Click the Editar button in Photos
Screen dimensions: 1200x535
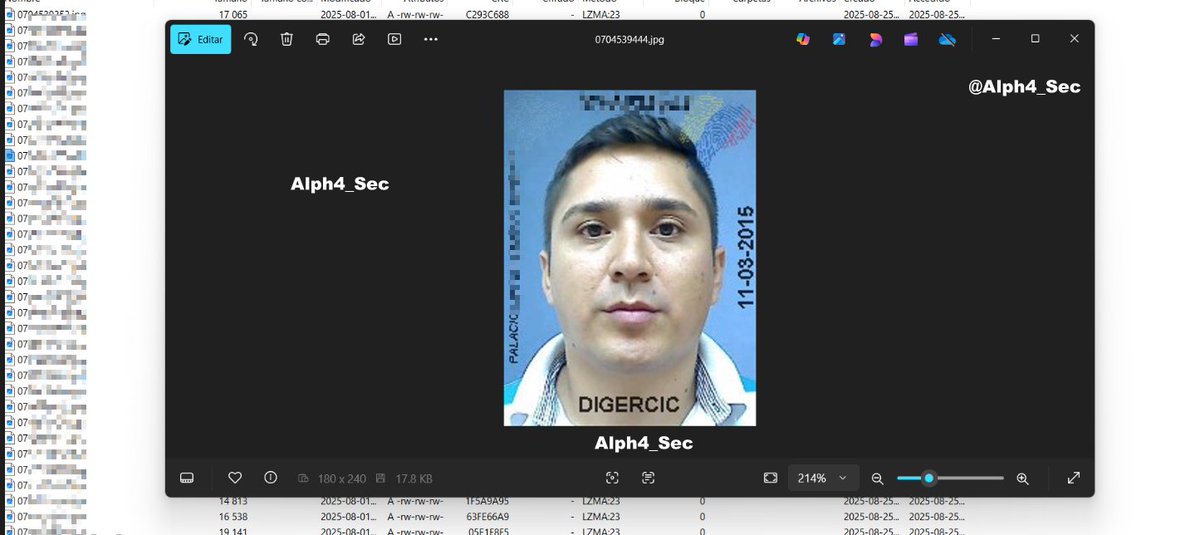[201, 39]
